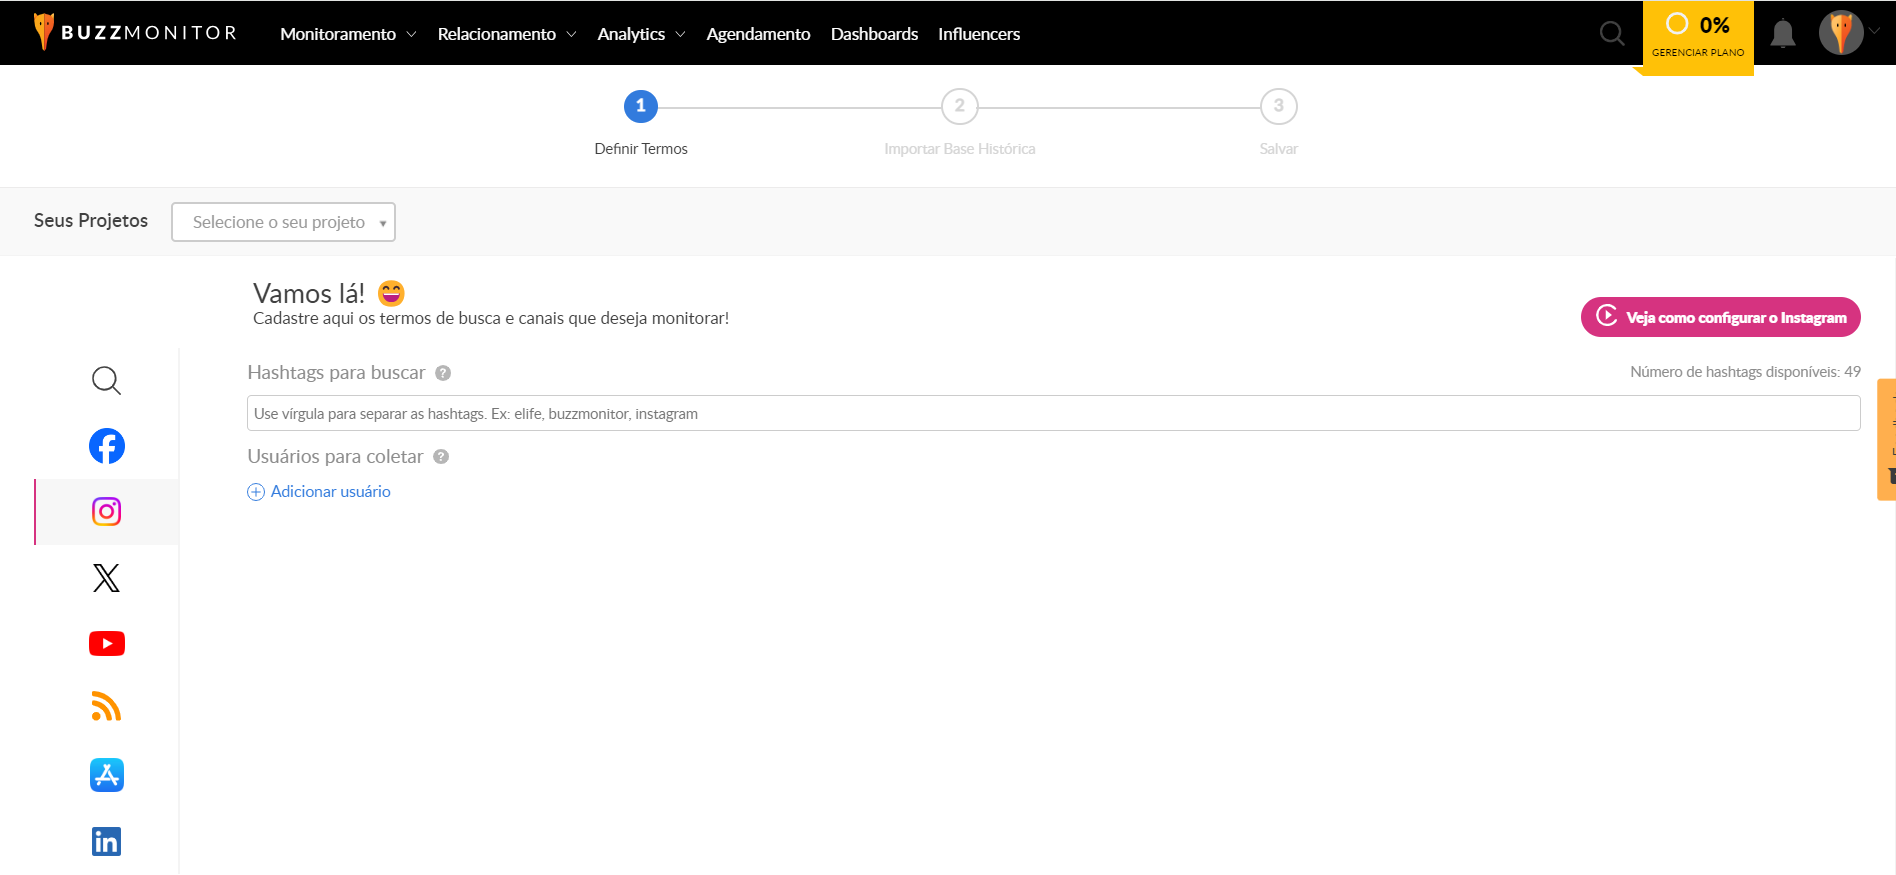Open the Monitoramento menu
The width and height of the screenshot is (1896, 875).
338,34
